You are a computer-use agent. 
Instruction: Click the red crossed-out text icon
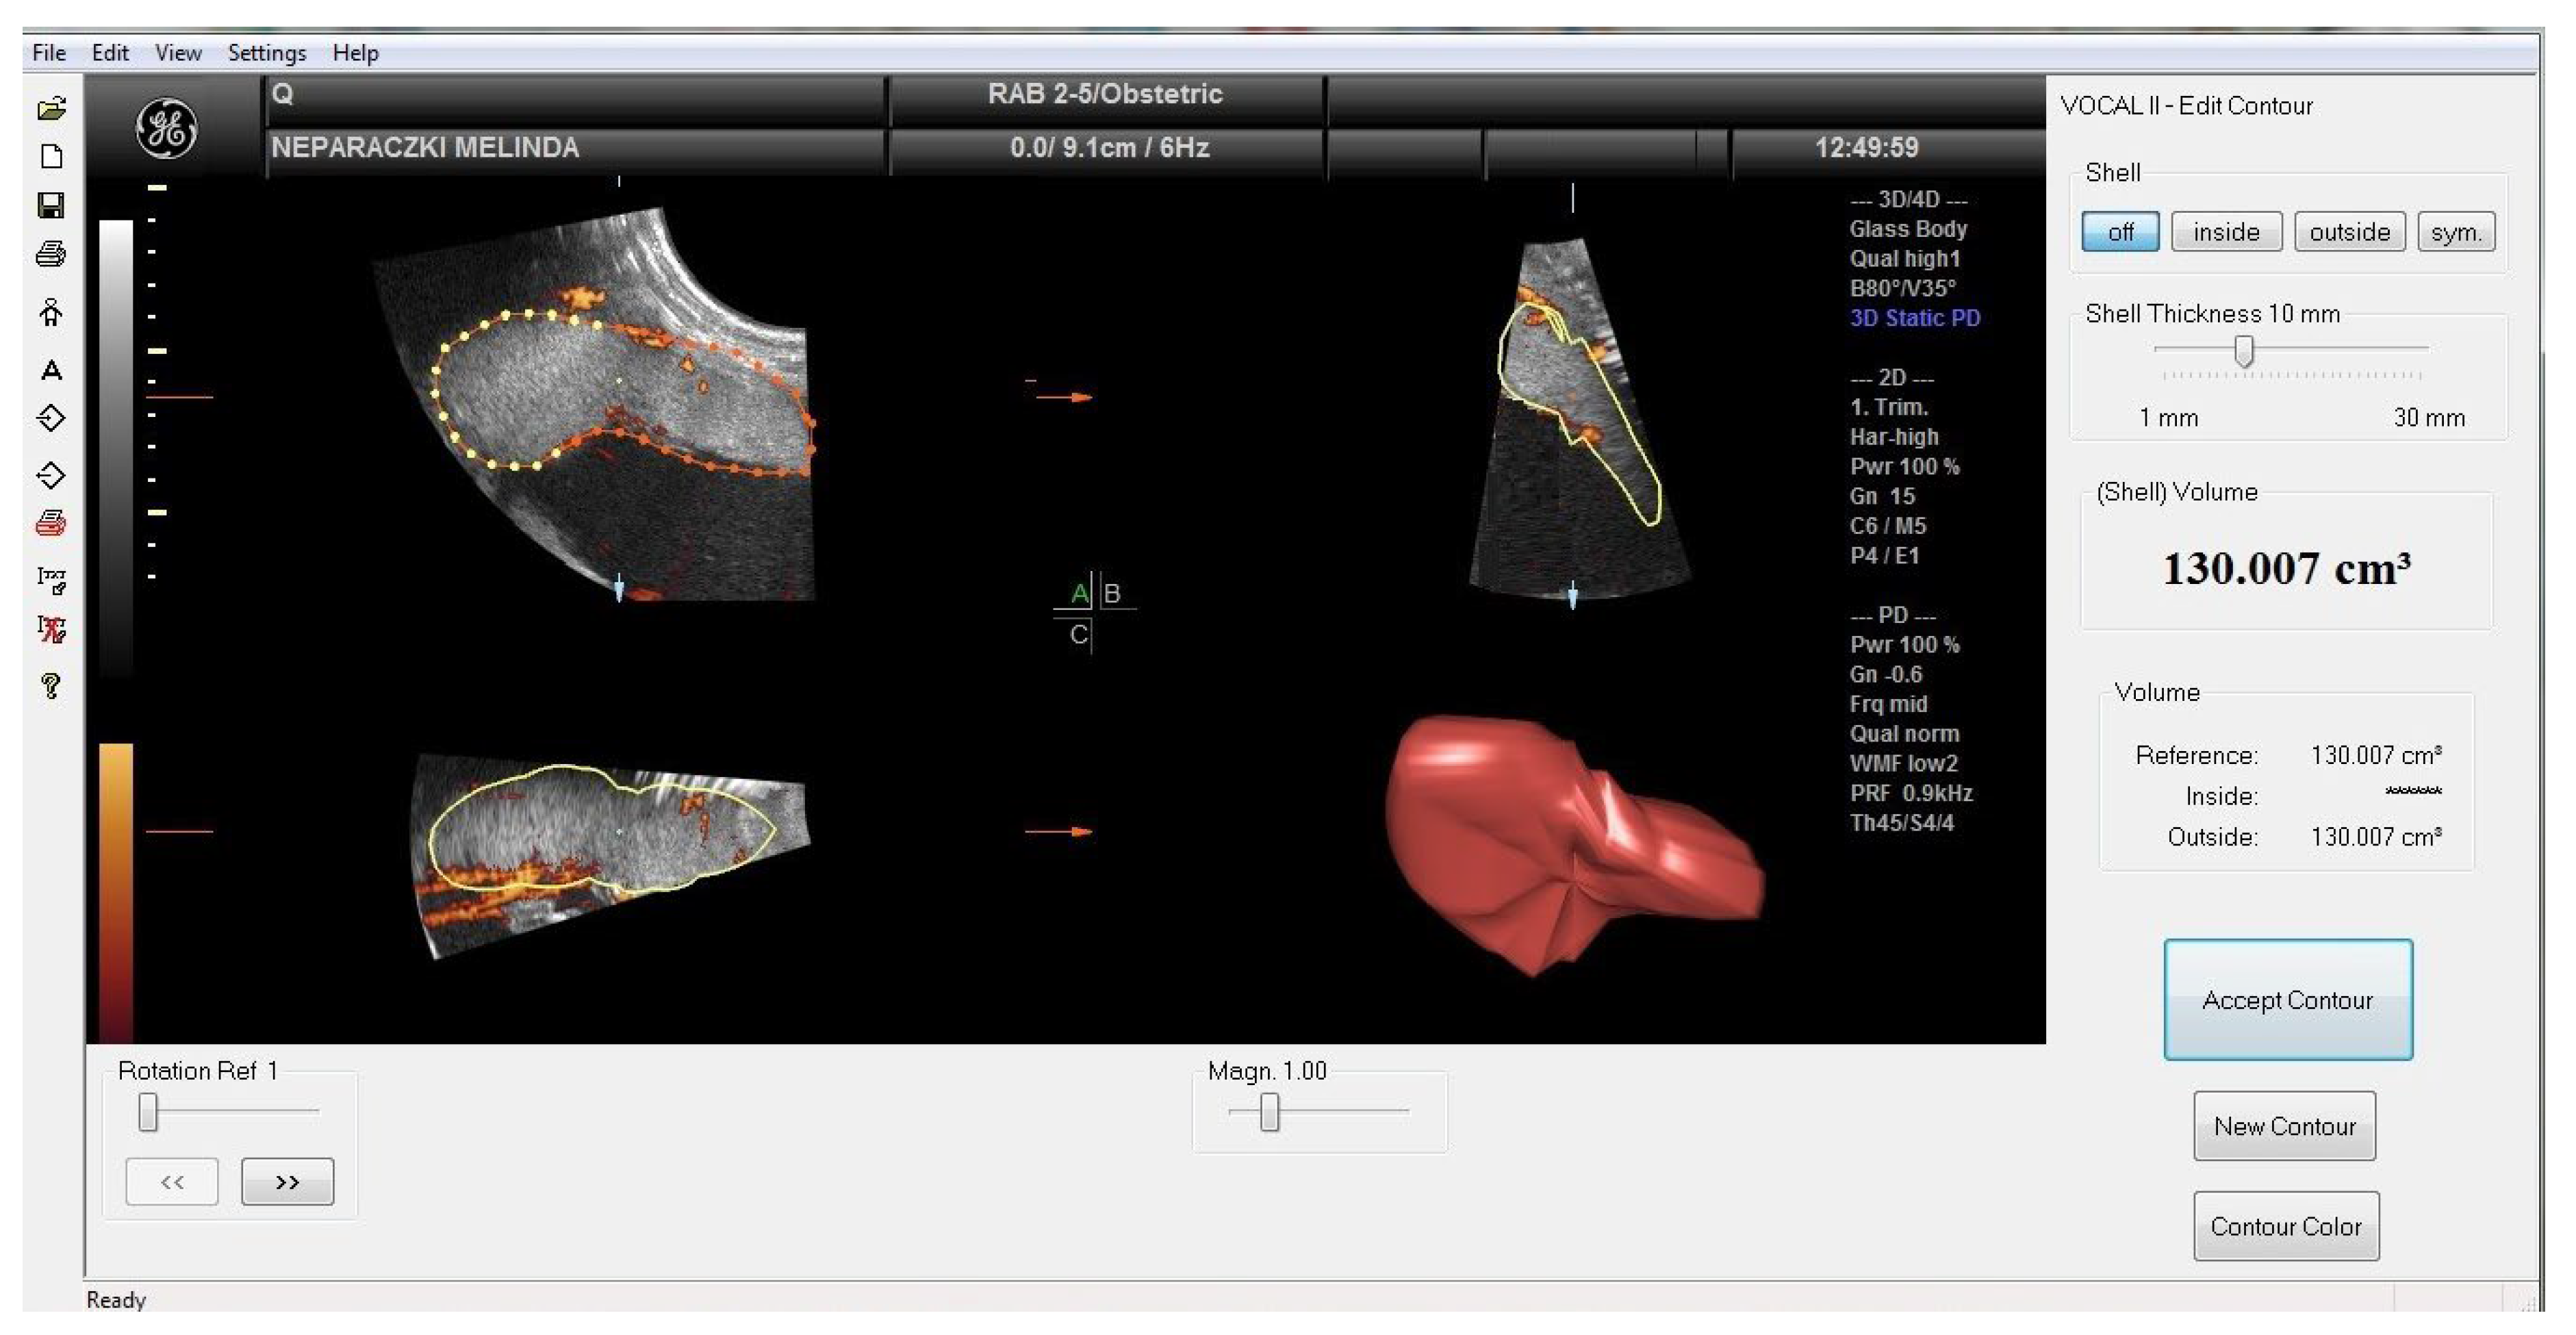(x=51, y=629)
